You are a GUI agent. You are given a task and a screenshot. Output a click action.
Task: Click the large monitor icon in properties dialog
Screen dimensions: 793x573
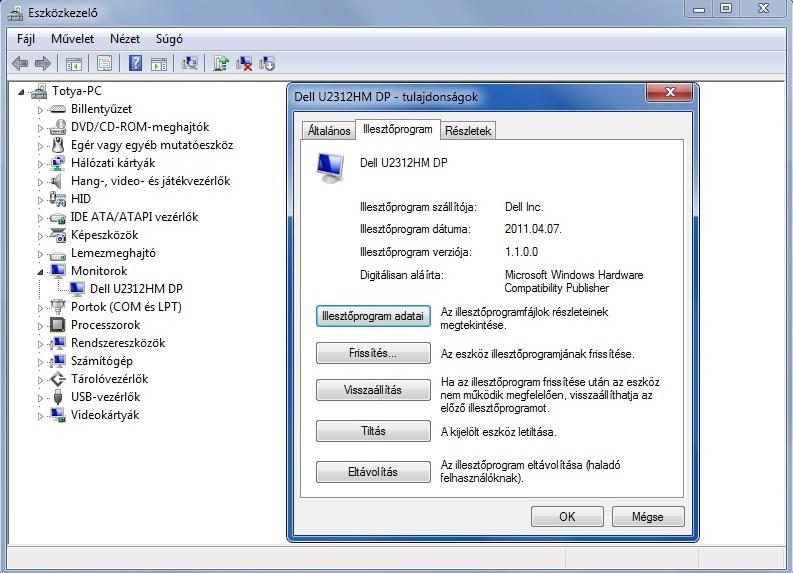tap(330, 168)
